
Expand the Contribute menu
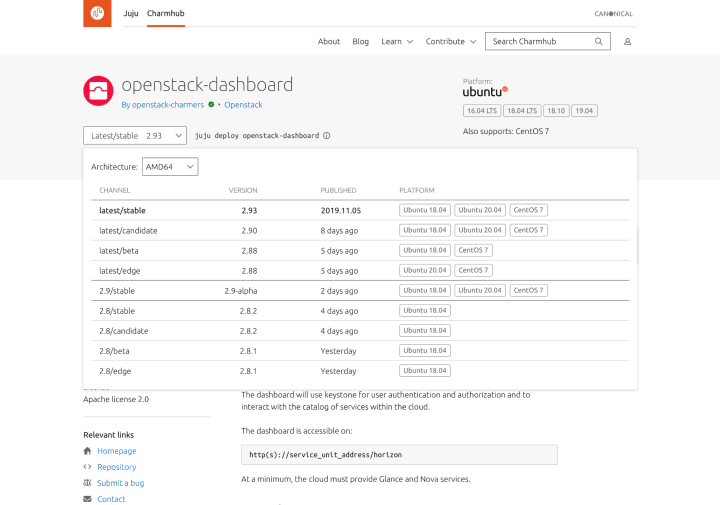pos(450,41)
